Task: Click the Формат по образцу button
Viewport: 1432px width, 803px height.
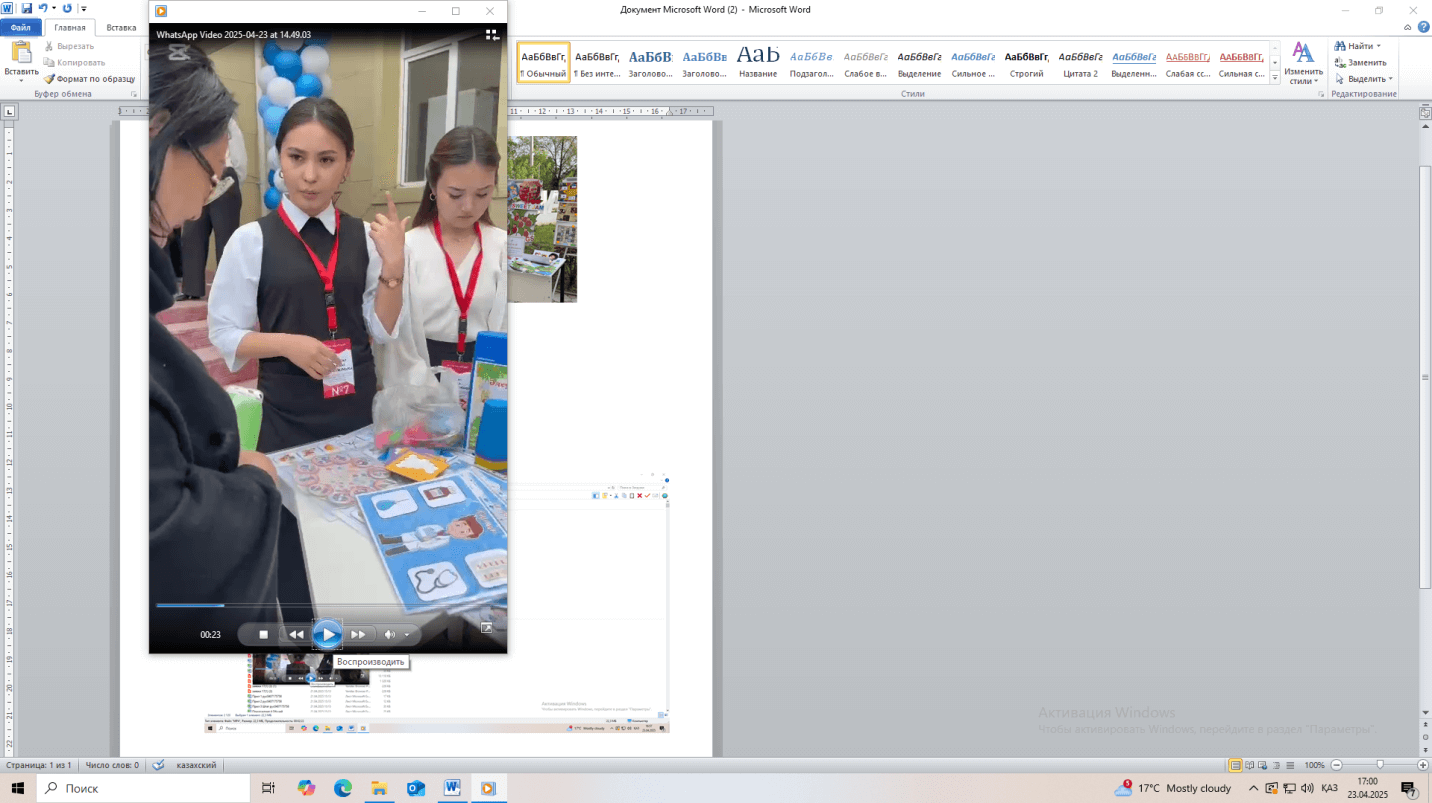Action: 89,78
